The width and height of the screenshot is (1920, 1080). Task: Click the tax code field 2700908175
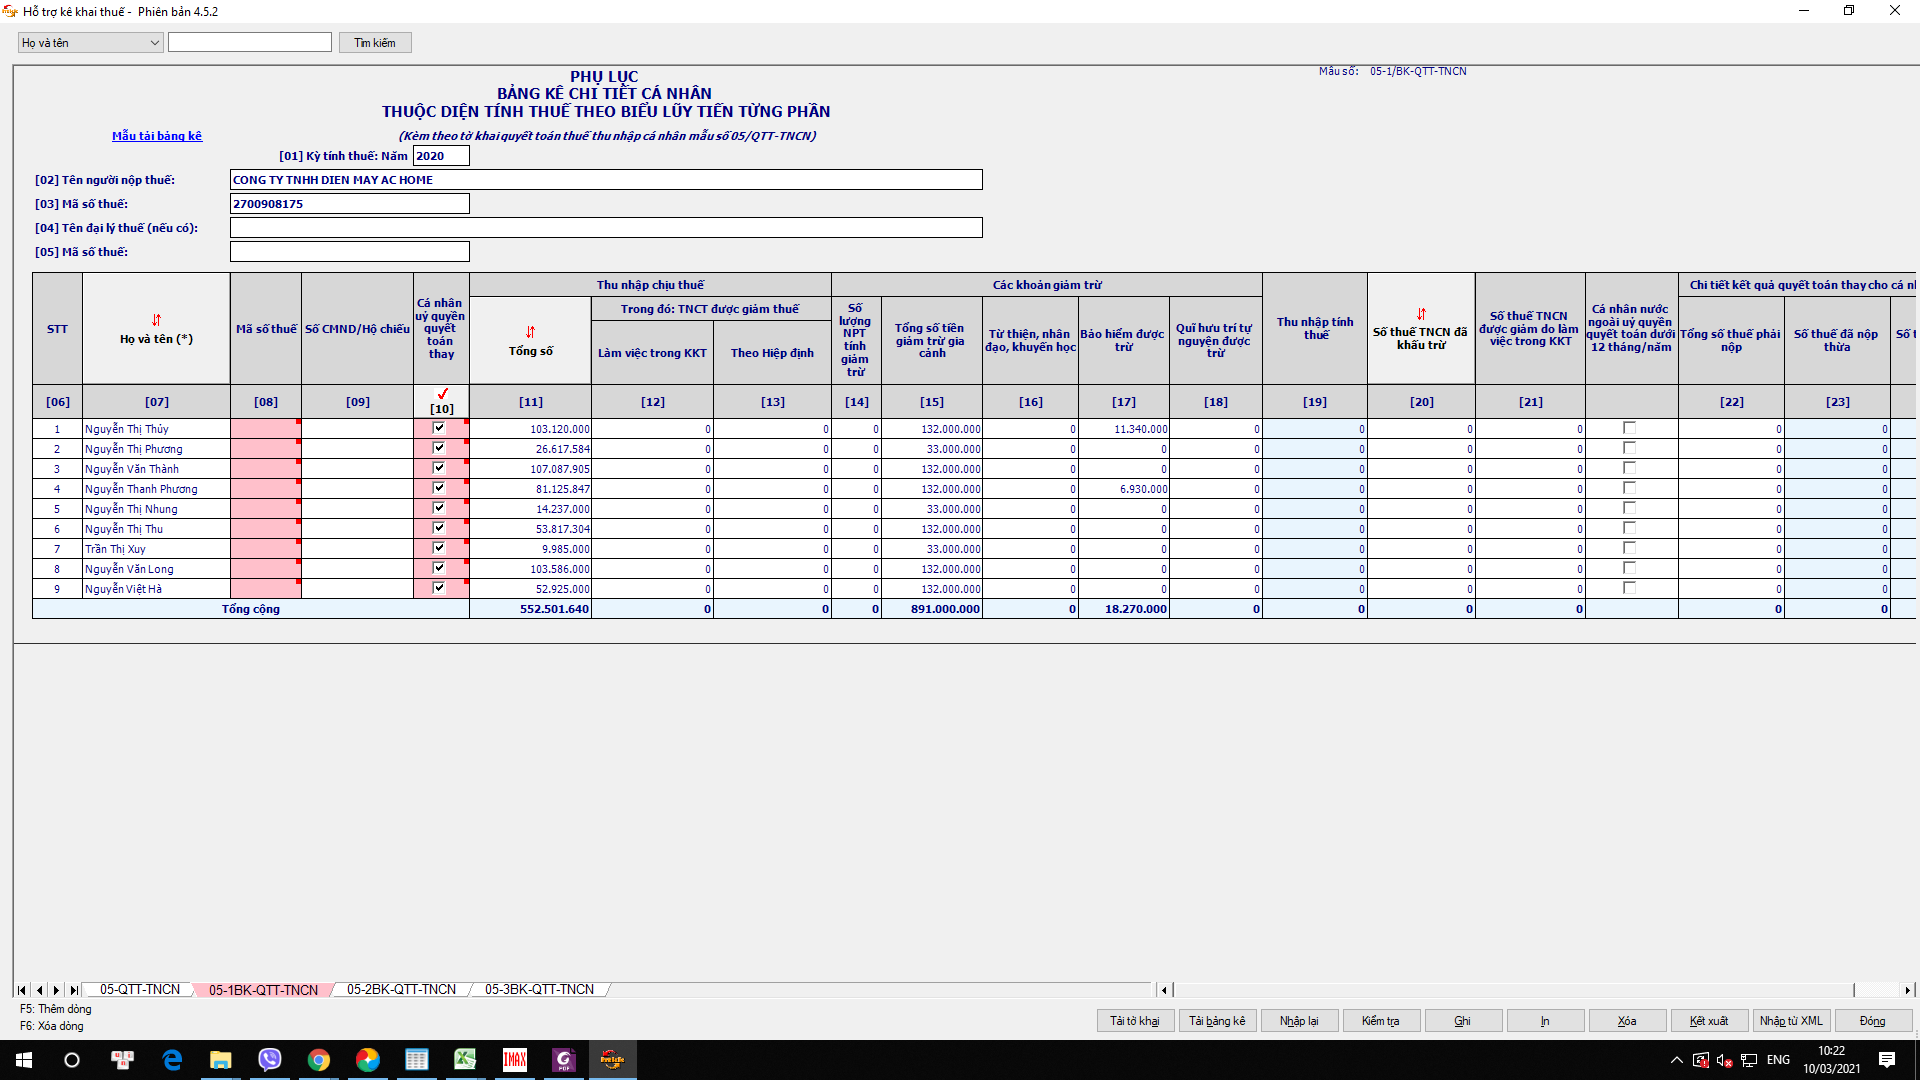(x=350, y=204)
